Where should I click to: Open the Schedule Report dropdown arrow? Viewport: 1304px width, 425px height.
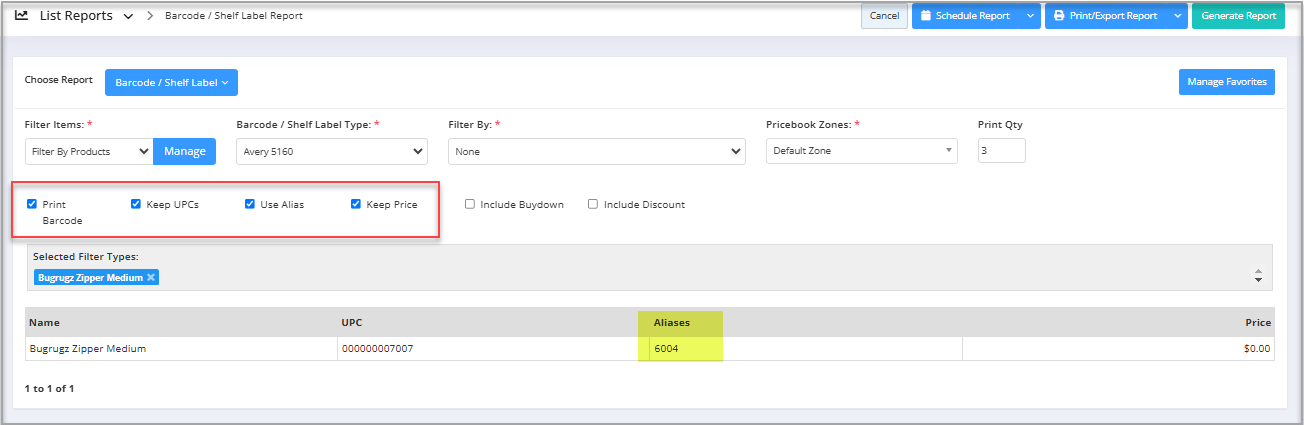(1030, 16)
